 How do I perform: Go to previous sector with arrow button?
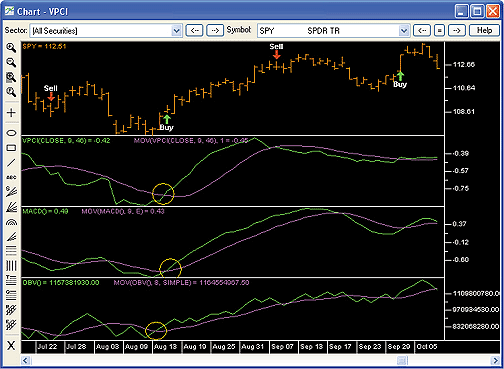tap(194, 31)
